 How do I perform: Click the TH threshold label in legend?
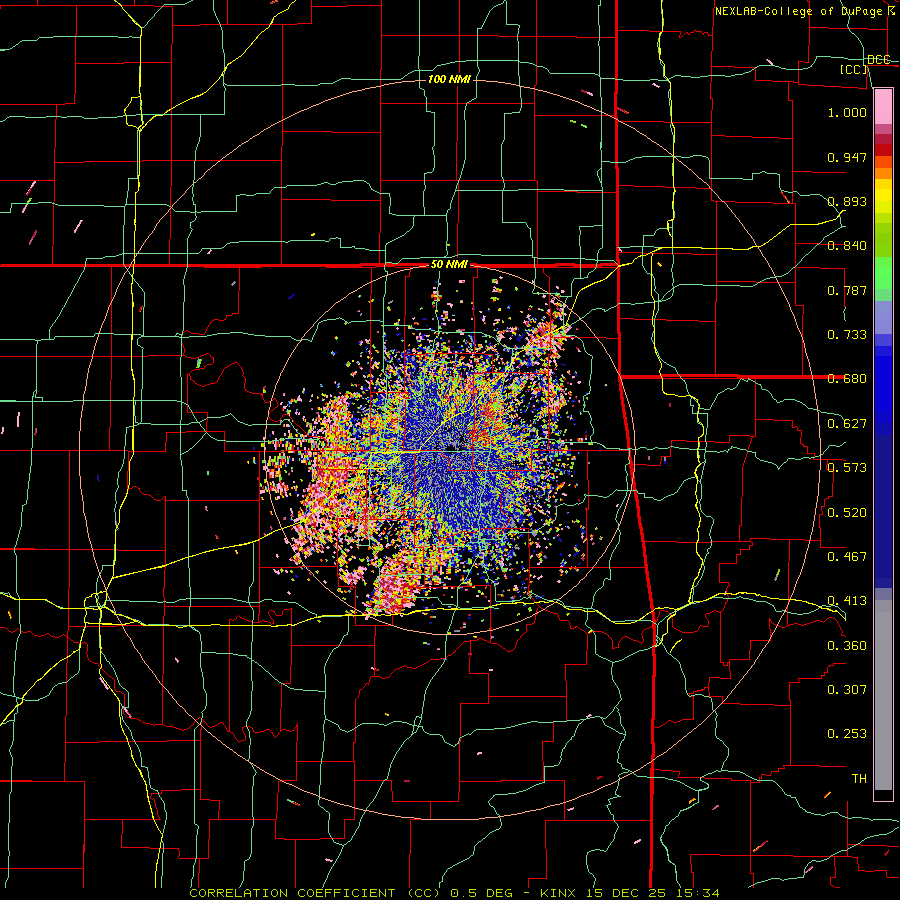coord(859,779)
